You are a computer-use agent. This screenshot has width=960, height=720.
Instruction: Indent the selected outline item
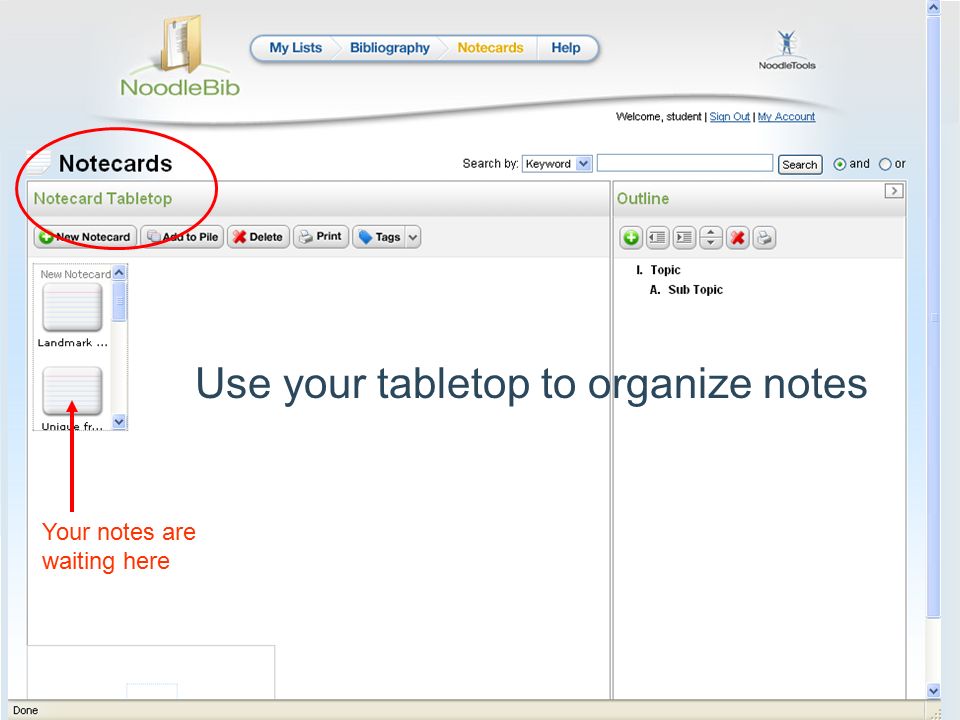coord(684,238)
